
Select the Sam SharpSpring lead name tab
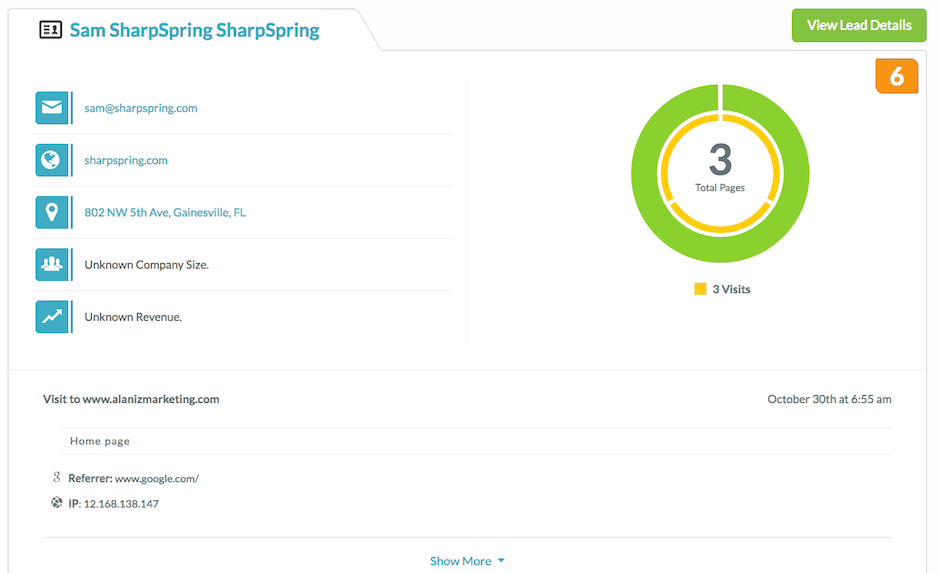[x=194, y=30]
